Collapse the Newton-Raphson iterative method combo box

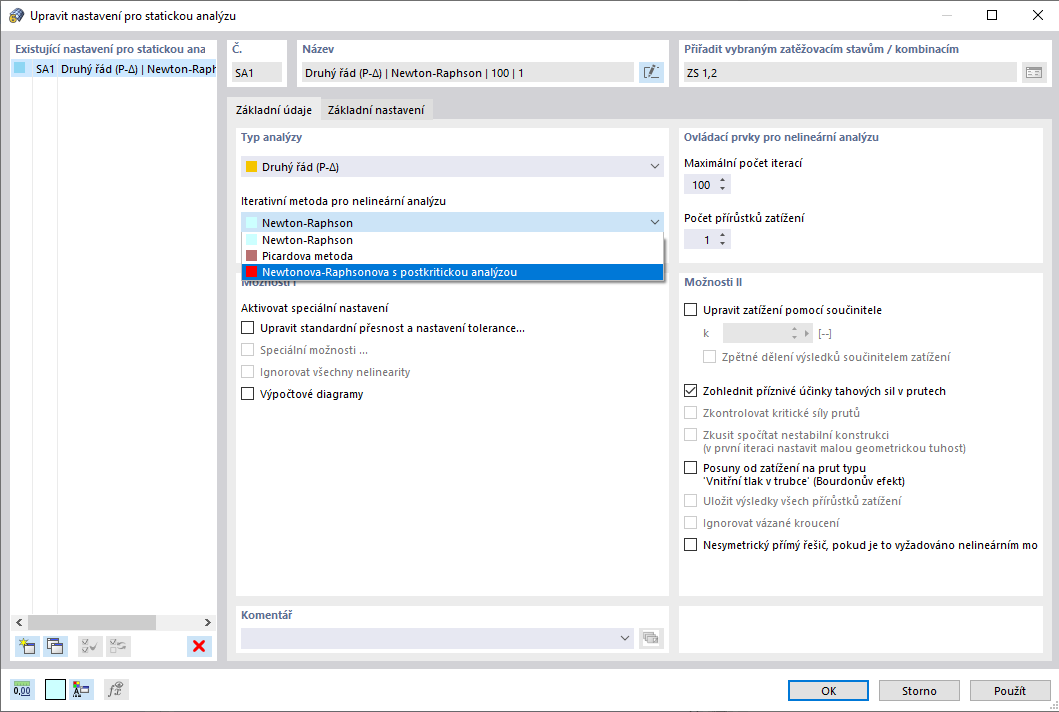coord(654,223)
